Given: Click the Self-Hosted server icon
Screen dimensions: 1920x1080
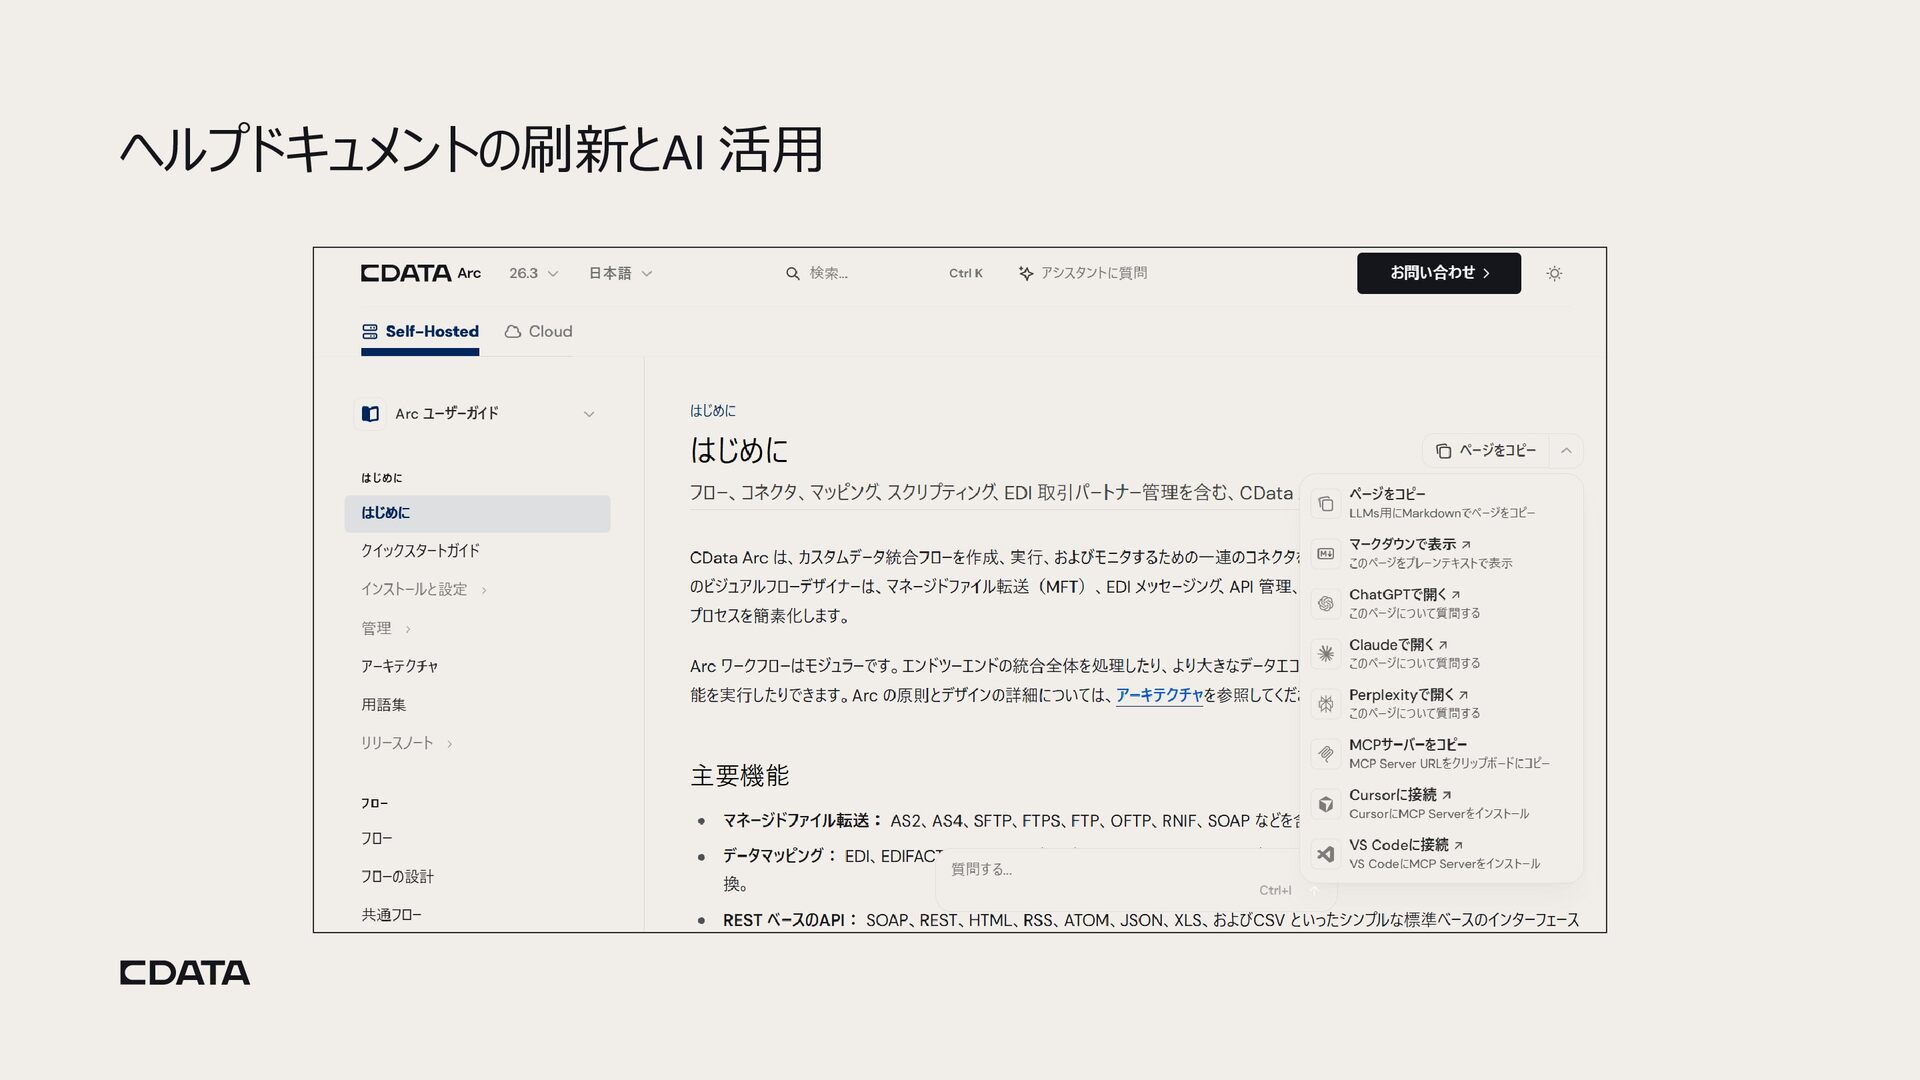Looking at the screenshot, I should pyautogui.click(x=369, y=331).
